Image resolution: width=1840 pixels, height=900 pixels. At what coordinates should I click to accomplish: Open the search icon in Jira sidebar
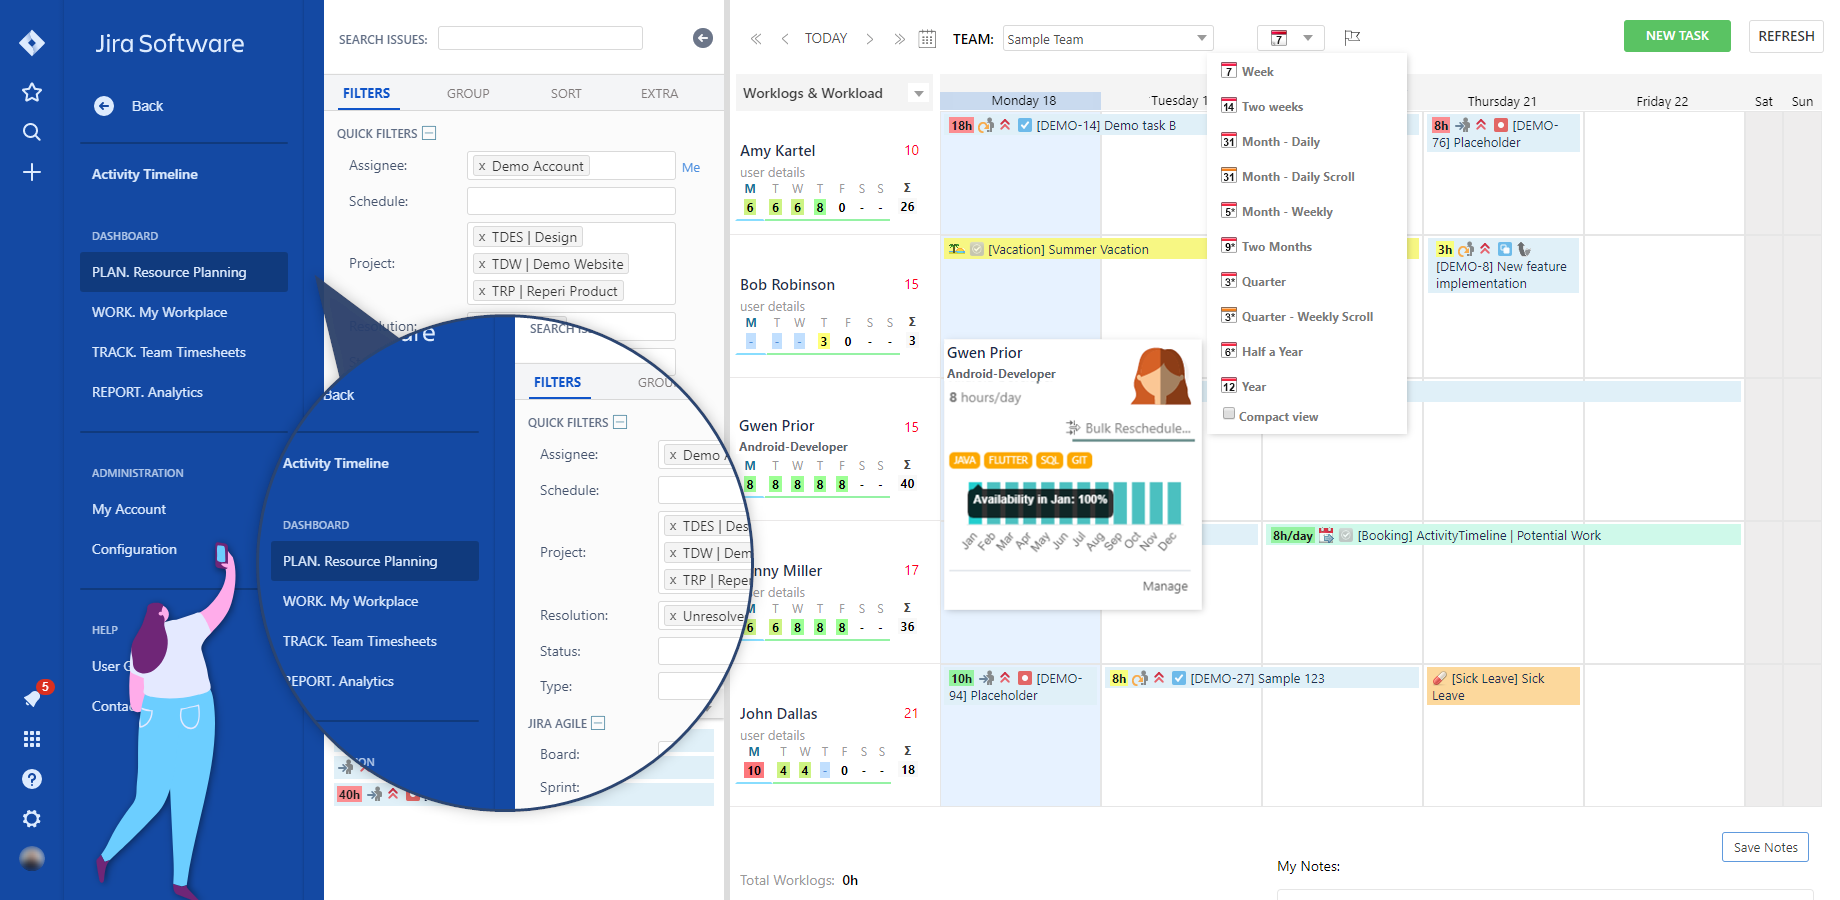pyautogui.click(x=32, y=132)
